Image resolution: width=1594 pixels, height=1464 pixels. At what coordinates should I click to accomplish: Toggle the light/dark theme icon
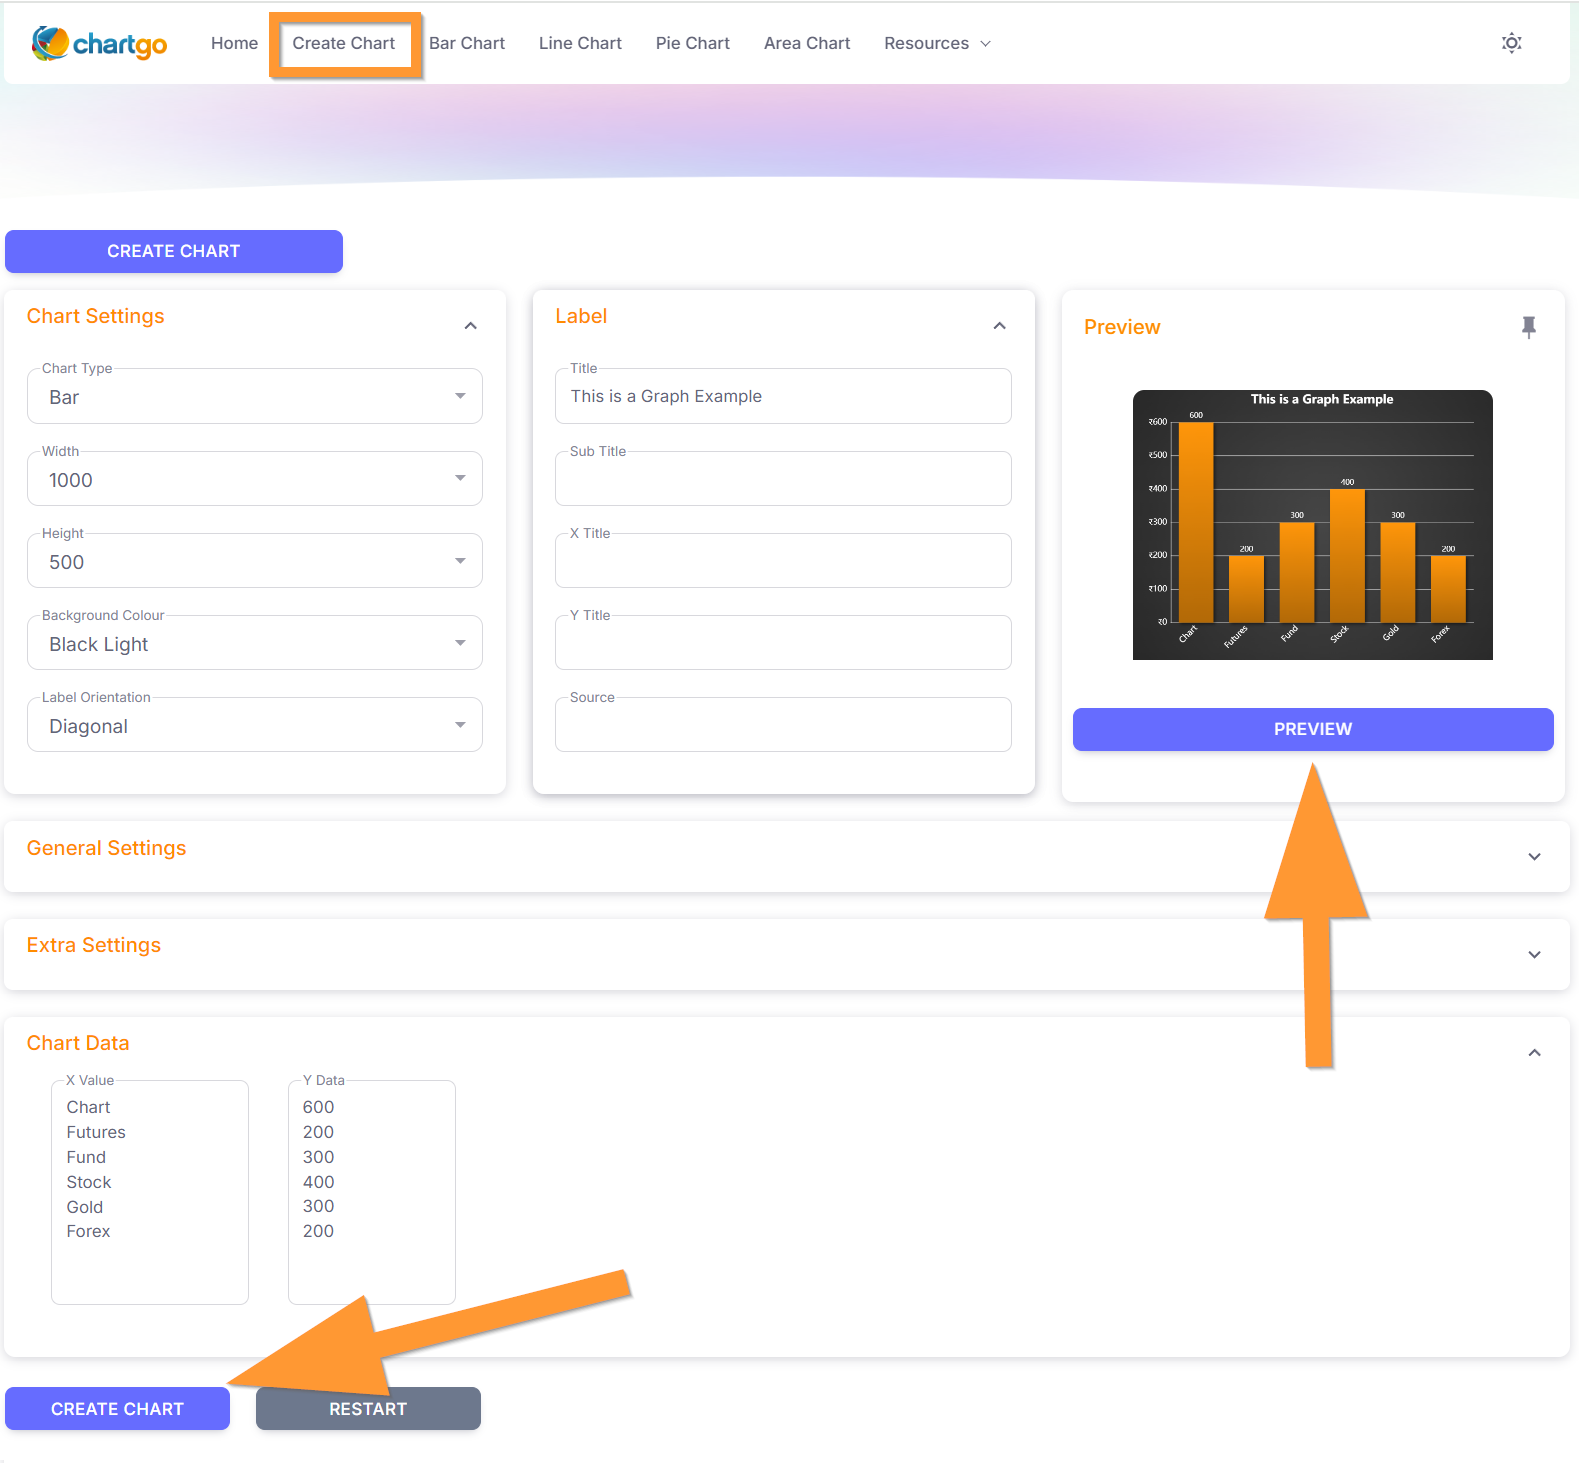pyautogui.click(x=1511, y=43)
